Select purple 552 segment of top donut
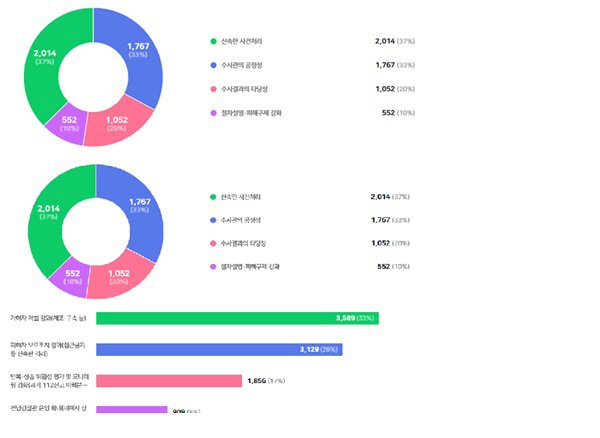Image resolution: width=600 pixels, height=438 pixels. (x=68, y=126)
